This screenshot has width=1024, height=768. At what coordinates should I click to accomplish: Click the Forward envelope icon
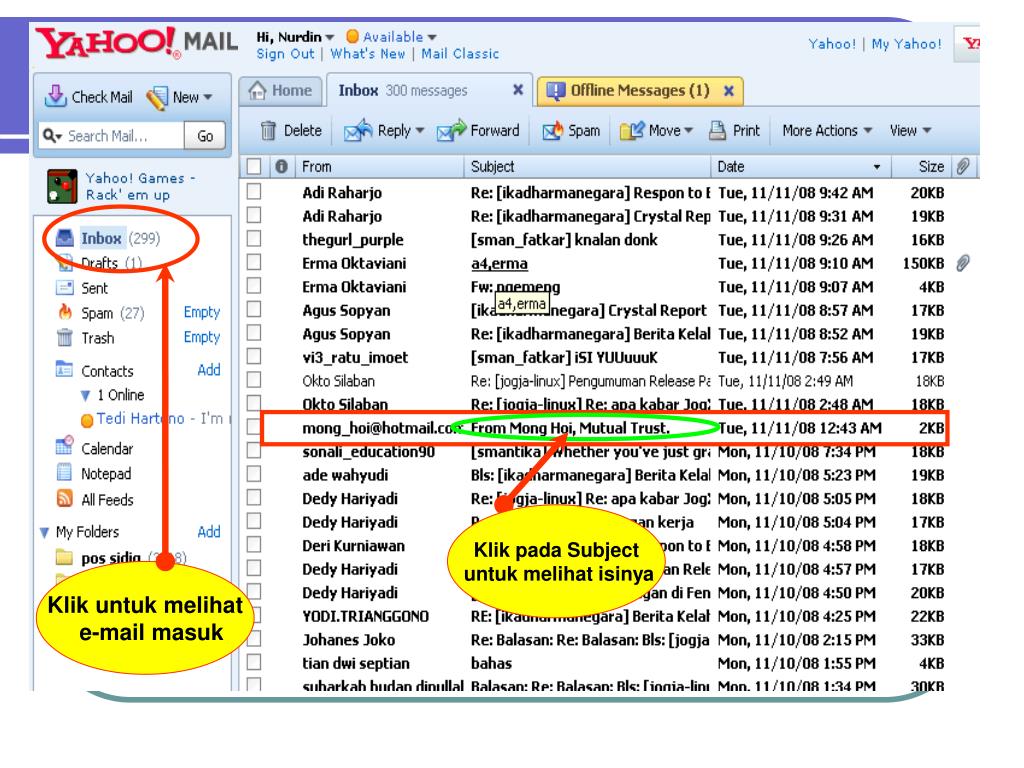point(451,131)
